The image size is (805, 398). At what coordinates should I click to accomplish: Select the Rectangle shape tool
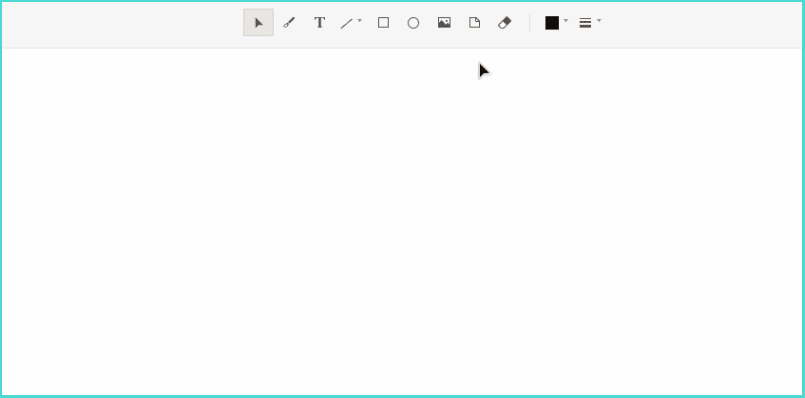(384, 23)
